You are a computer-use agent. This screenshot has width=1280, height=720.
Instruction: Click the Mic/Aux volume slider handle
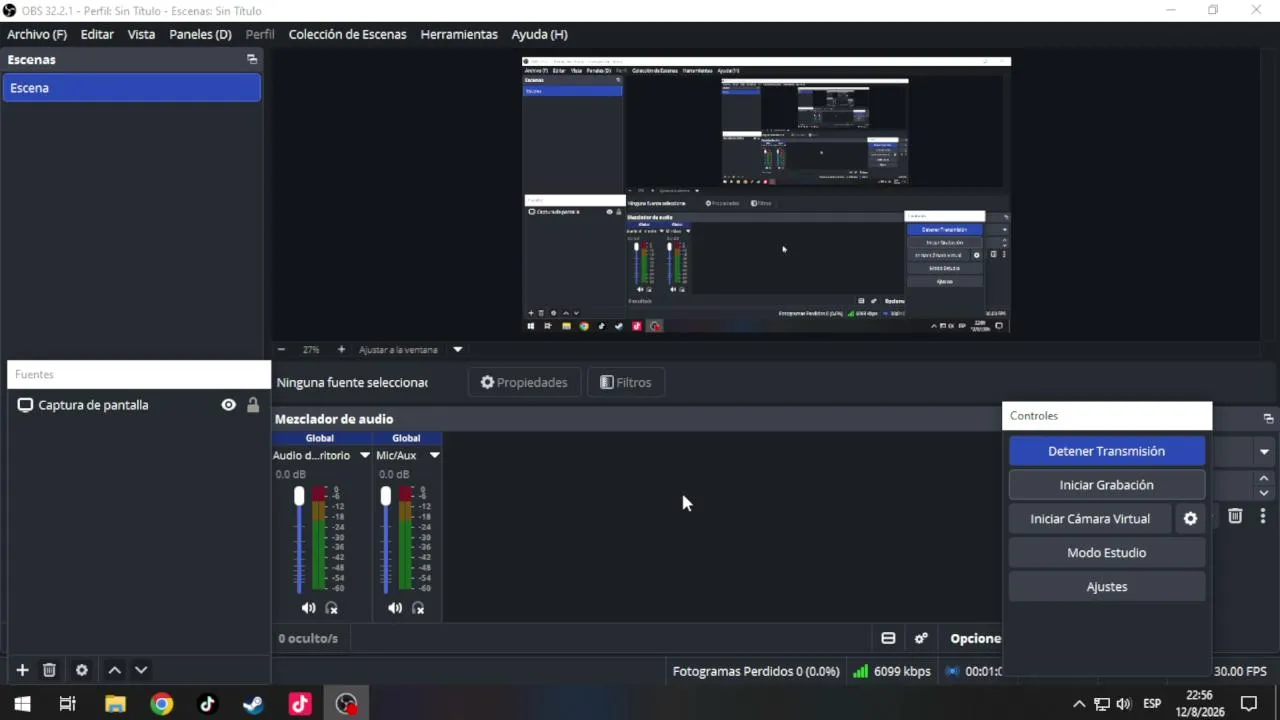tap(386, 497)
